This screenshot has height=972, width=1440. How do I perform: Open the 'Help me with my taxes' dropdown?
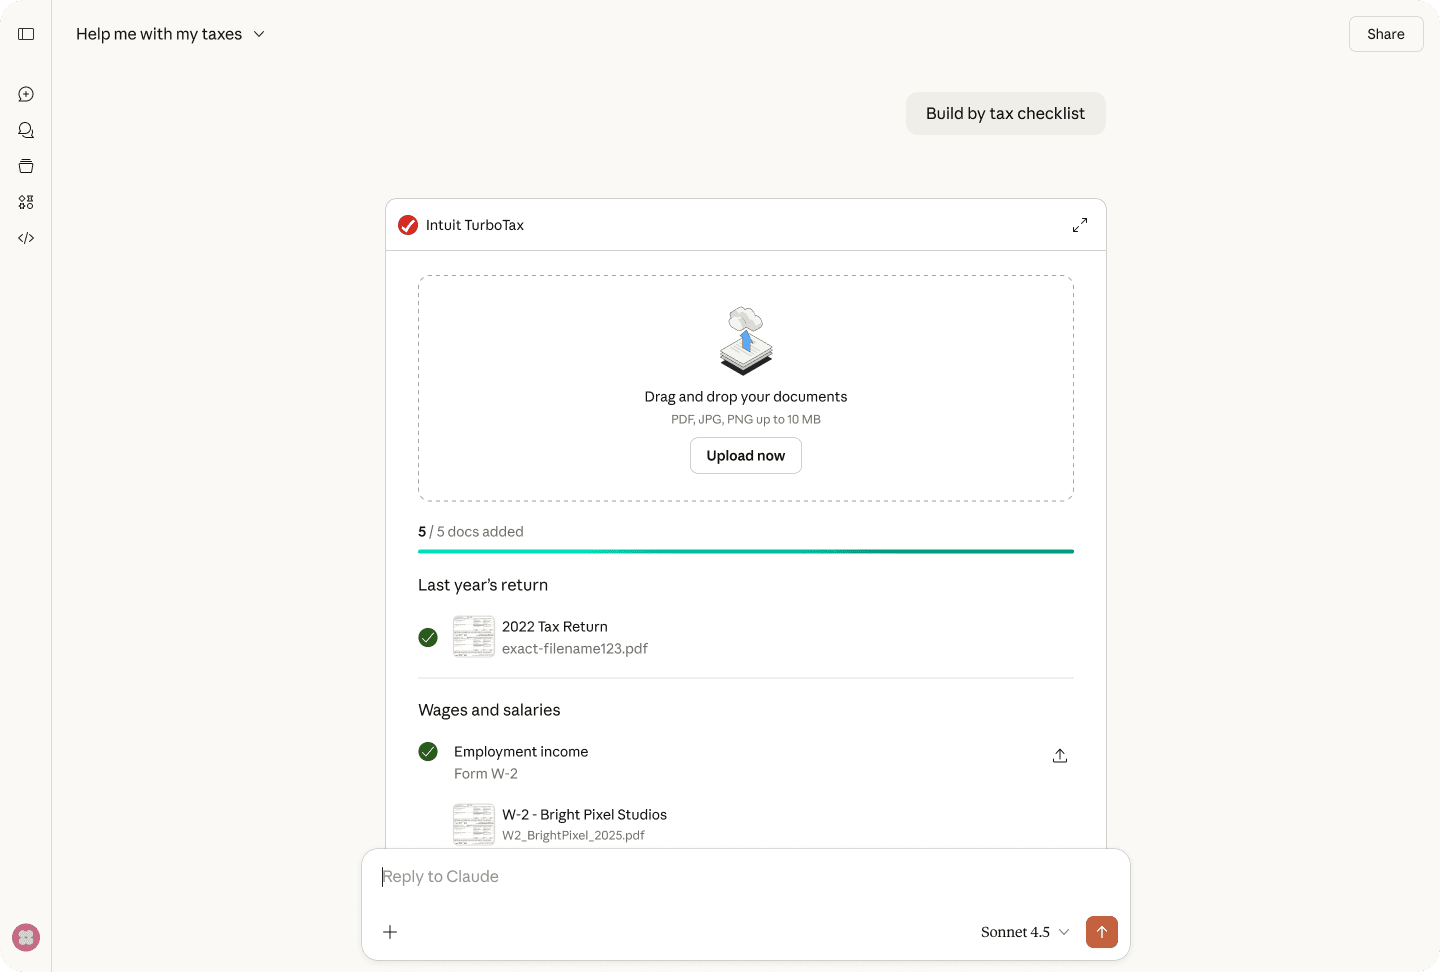[x=170, y=34]
